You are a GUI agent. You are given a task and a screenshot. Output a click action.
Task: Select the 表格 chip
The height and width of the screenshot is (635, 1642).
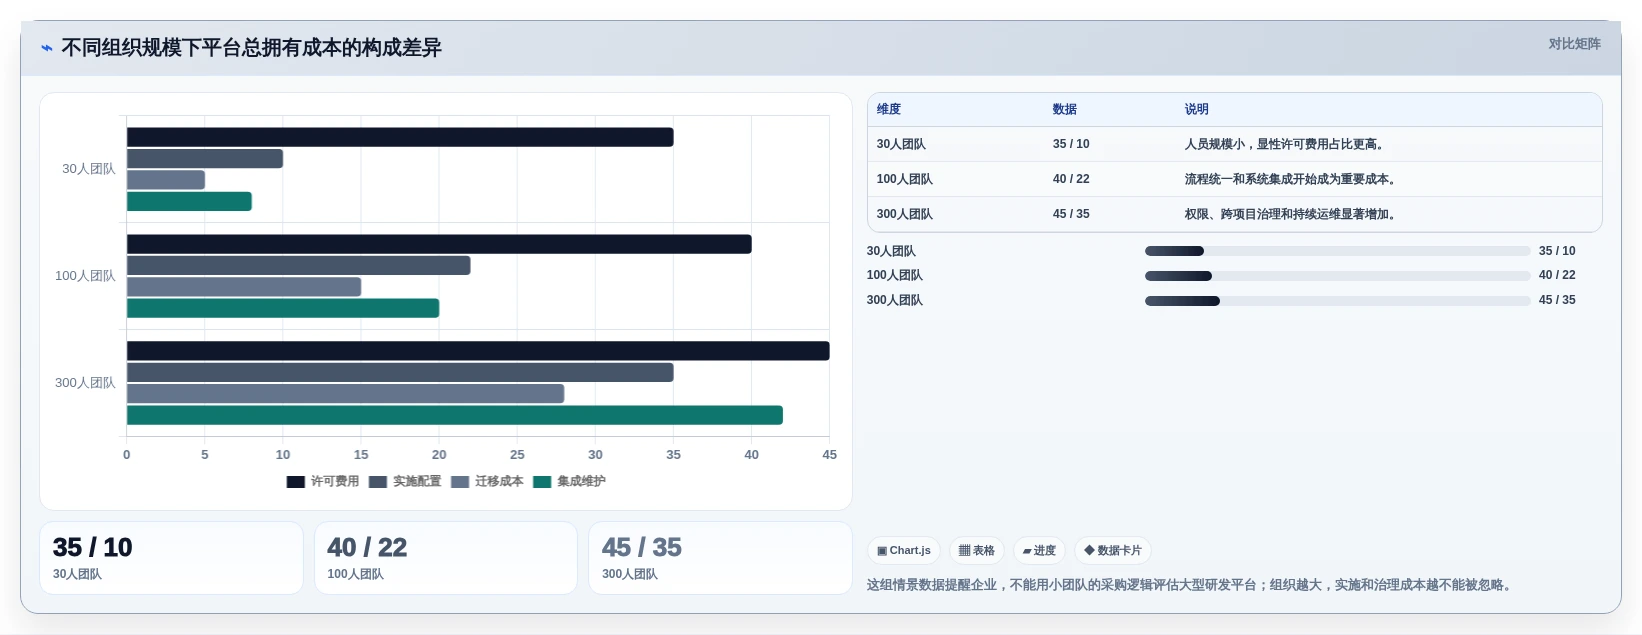coord(977,551)
